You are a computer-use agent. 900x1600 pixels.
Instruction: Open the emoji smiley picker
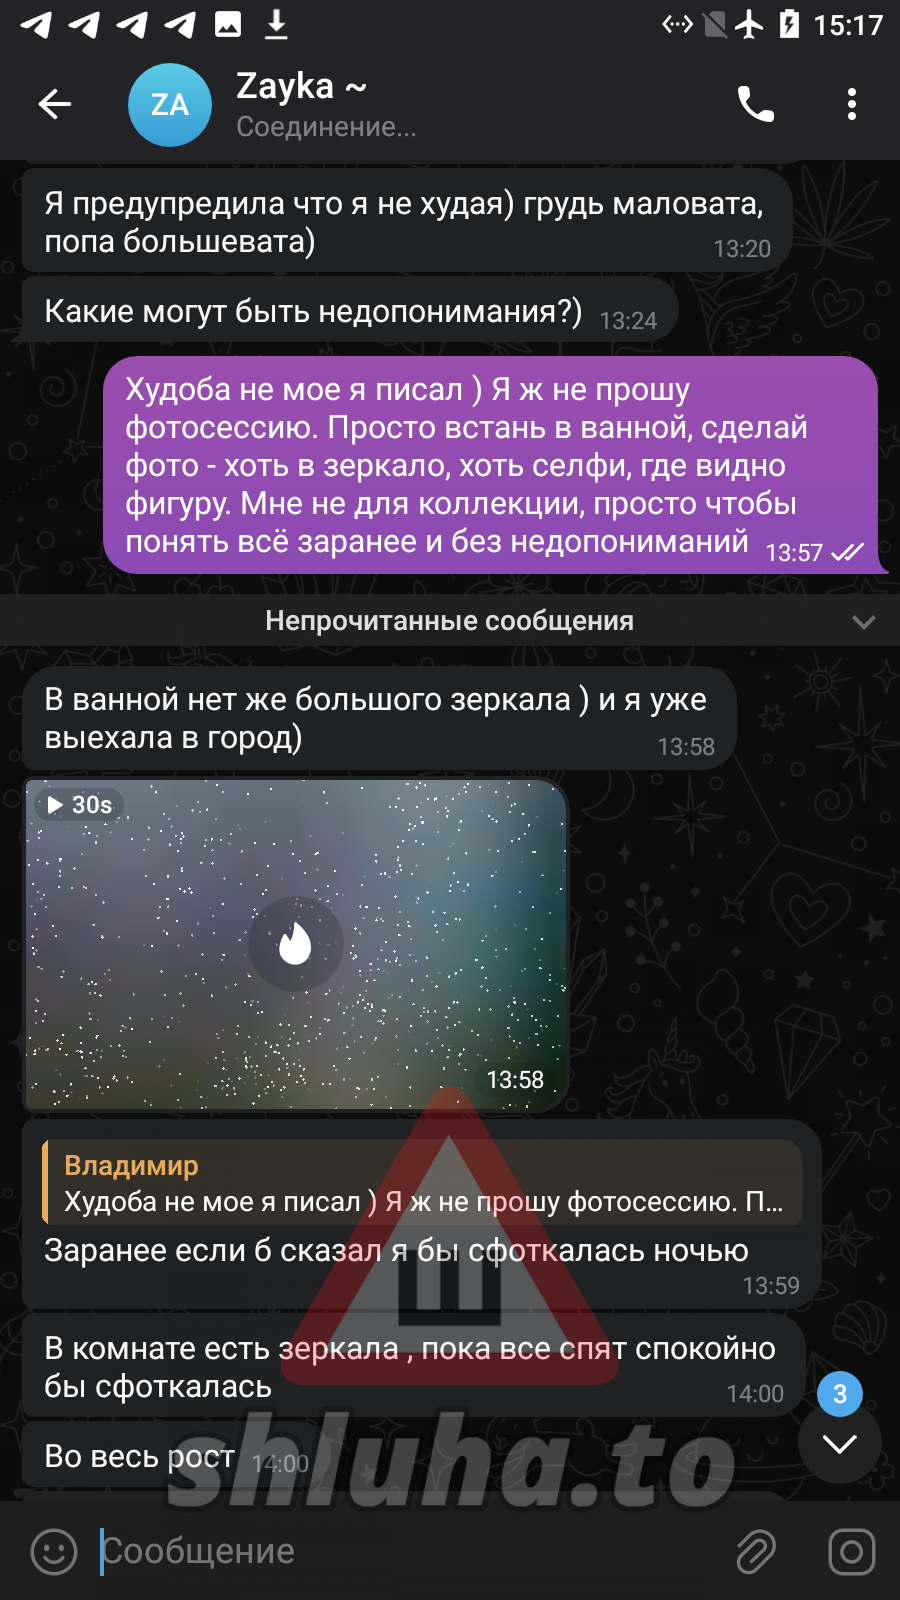tap(54, 1552)
